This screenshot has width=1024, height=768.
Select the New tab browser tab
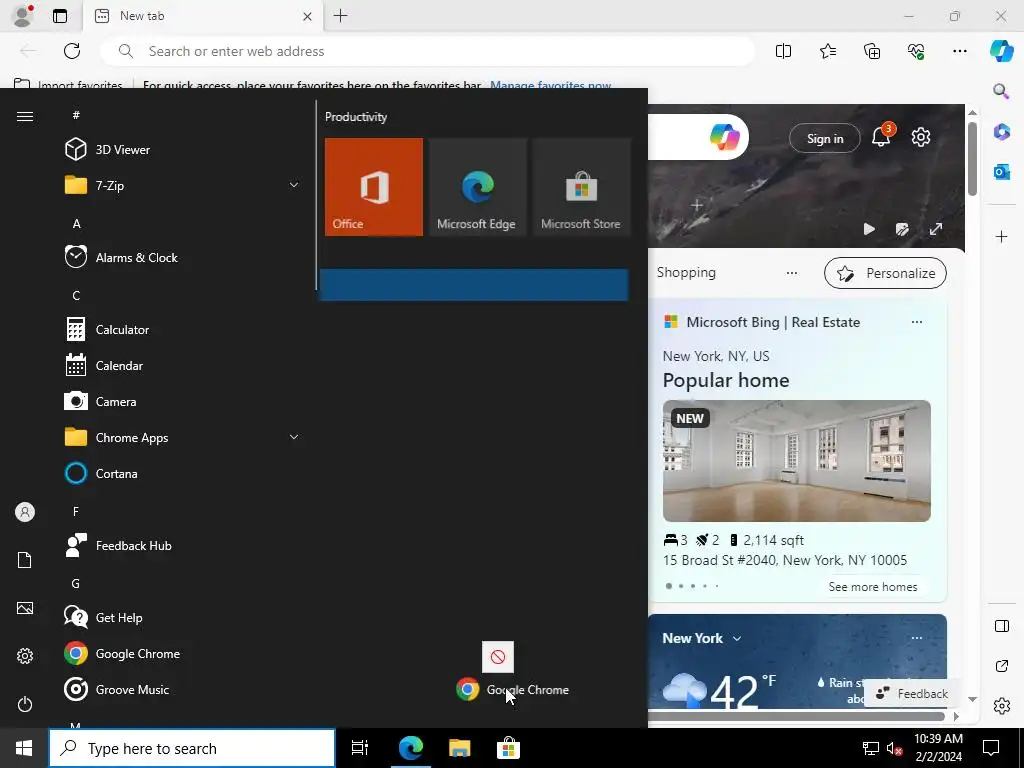click(202, 16)
